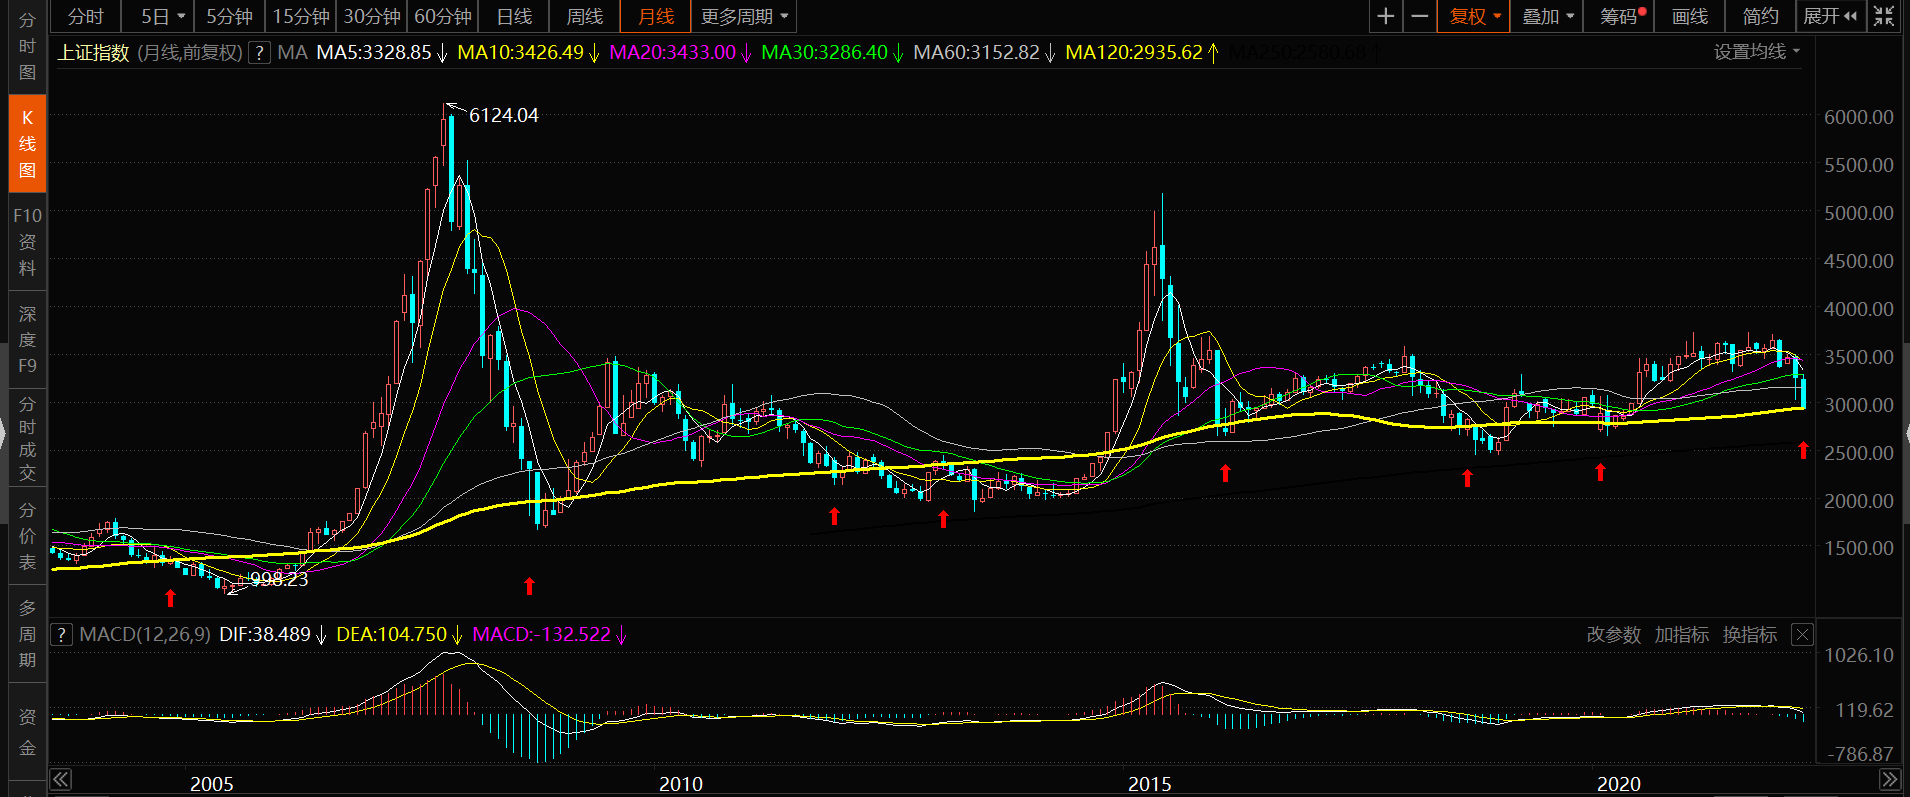Open MACD indicator help question mark
The width and height of the screenshot is (1910, 797).
click(x=61, y=635)
